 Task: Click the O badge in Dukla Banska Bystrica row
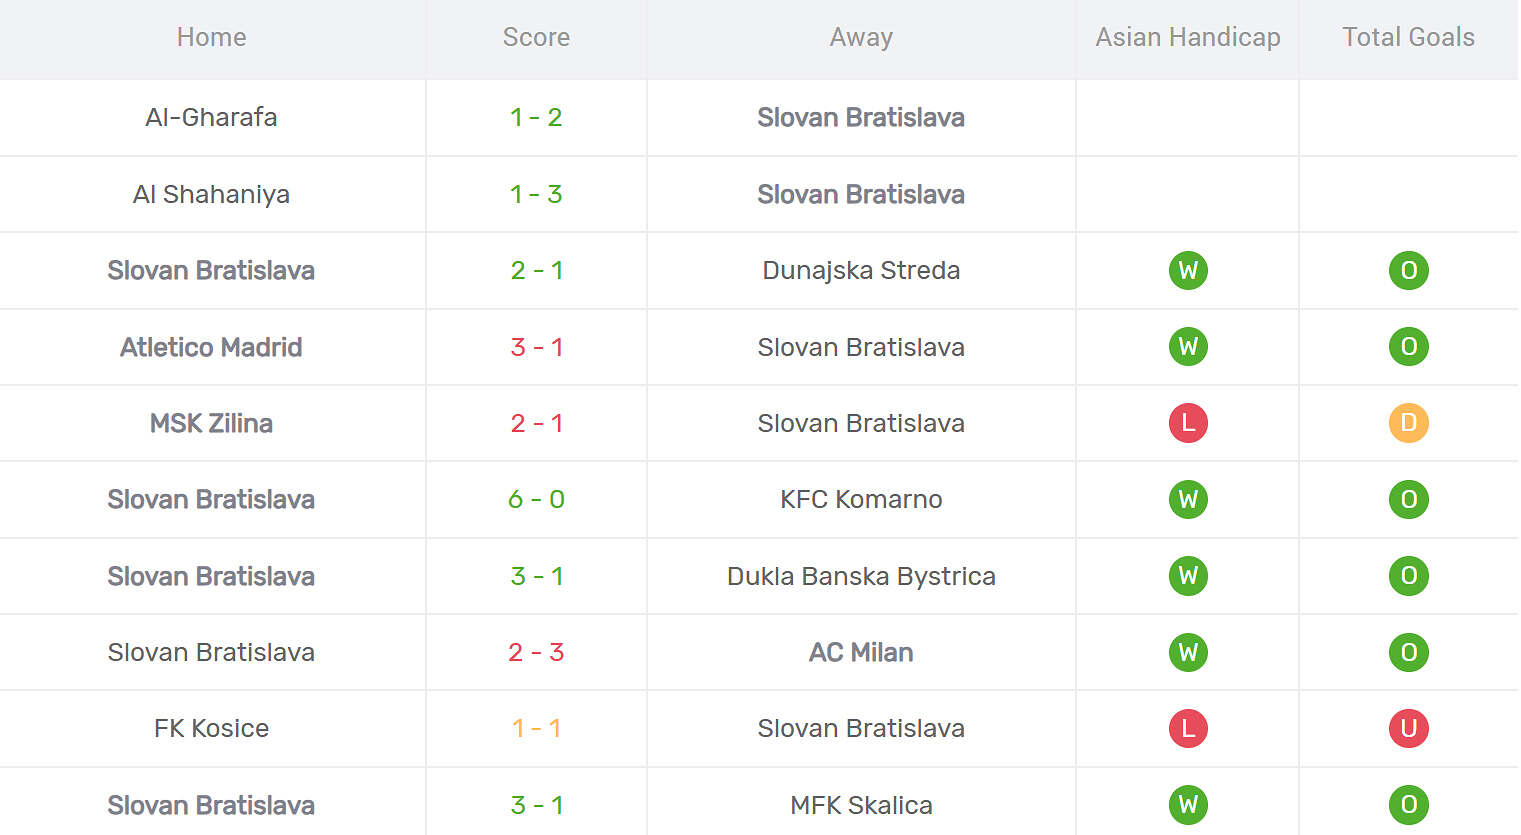1408,576
